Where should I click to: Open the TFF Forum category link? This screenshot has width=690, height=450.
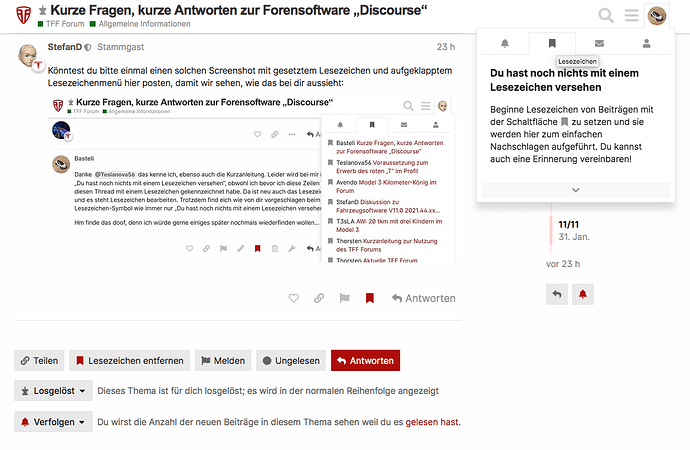(x=61, y=24)
